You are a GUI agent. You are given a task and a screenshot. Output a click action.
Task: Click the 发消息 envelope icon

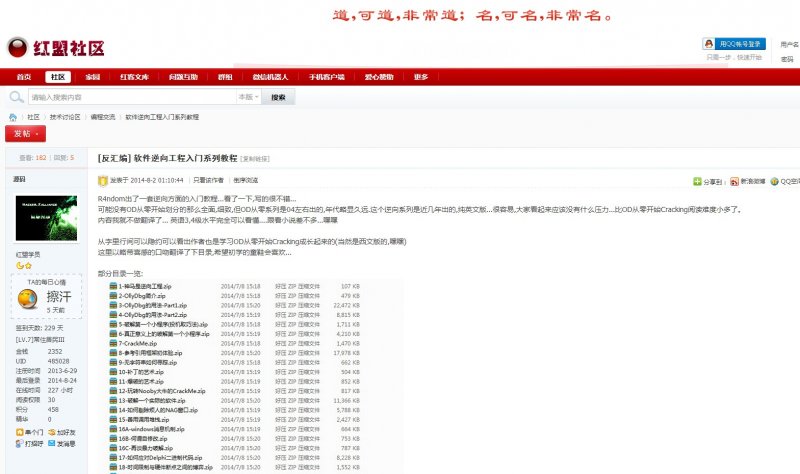point(52,443)
